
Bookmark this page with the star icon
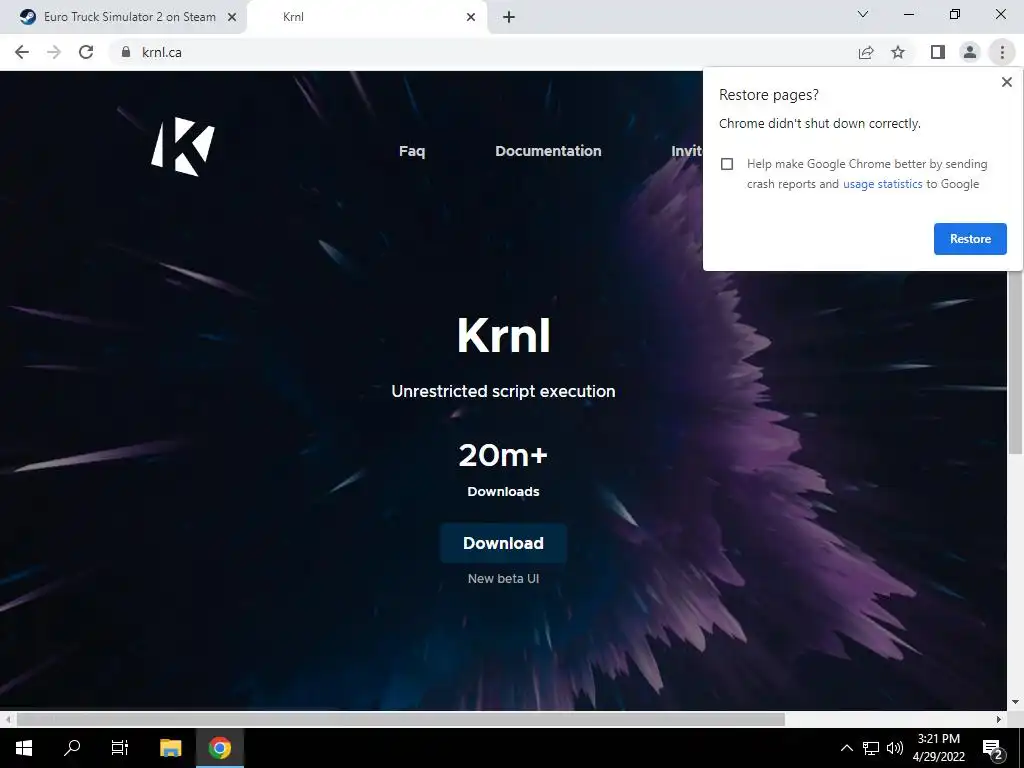[x=898, y=52]
